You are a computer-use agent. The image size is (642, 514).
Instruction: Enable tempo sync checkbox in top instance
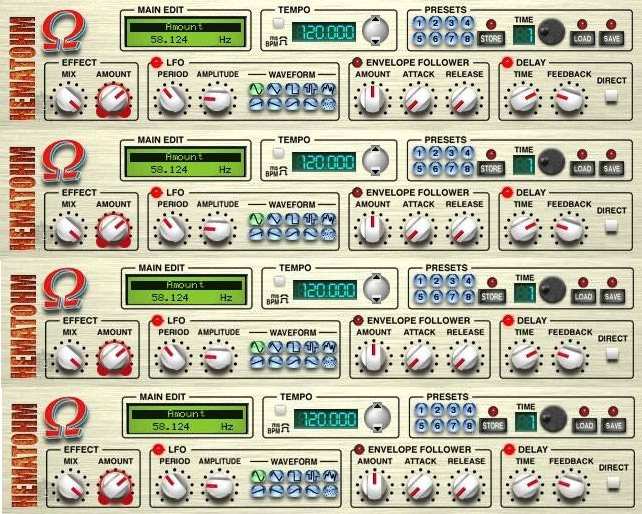(278, 23)
